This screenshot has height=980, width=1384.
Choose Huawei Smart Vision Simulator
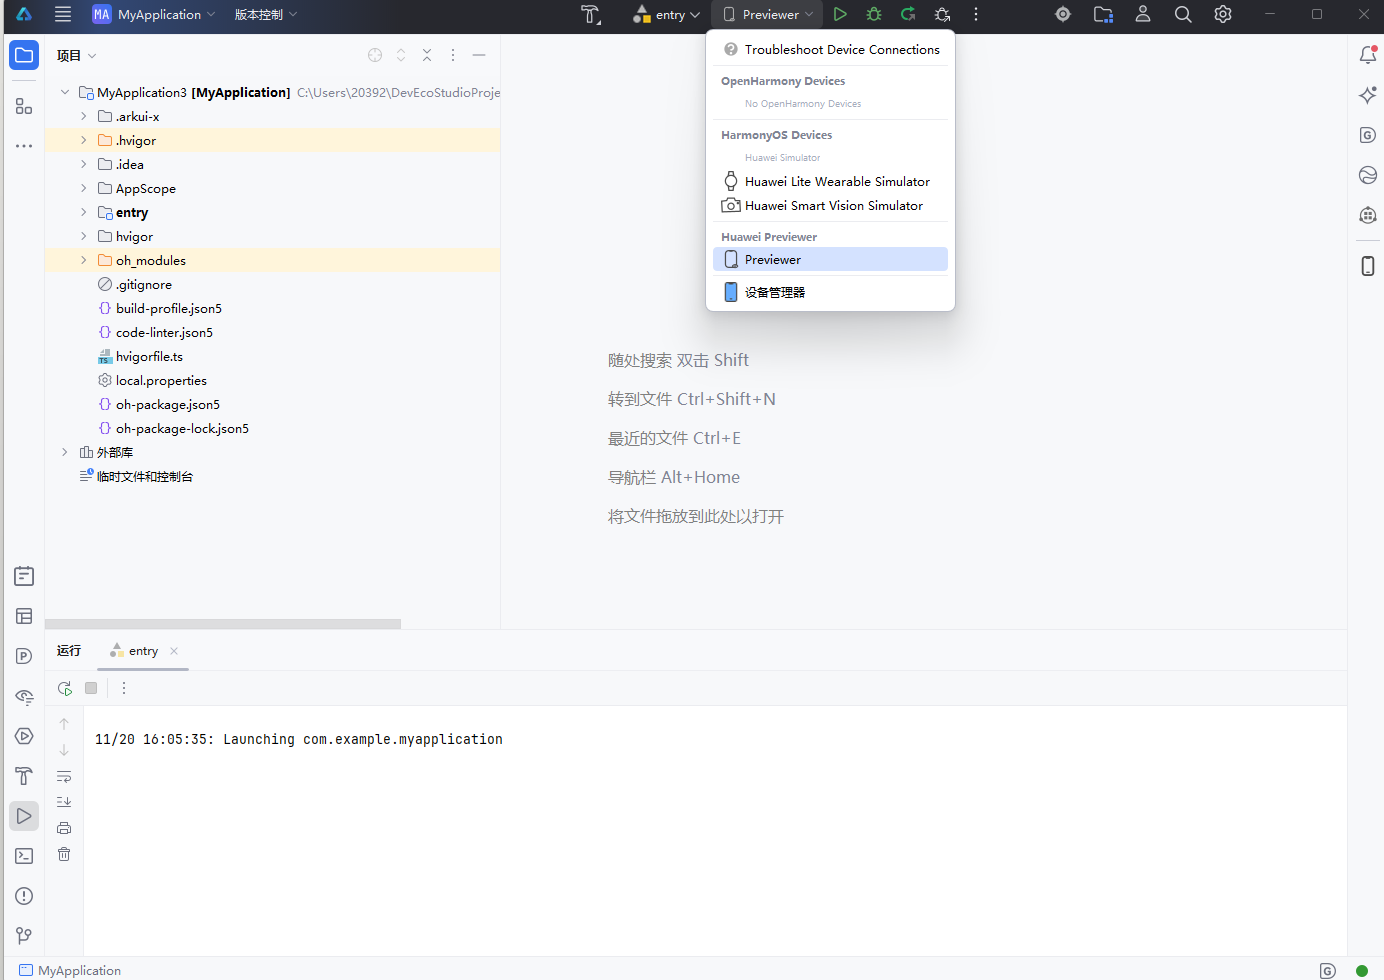tap(831, 205)
